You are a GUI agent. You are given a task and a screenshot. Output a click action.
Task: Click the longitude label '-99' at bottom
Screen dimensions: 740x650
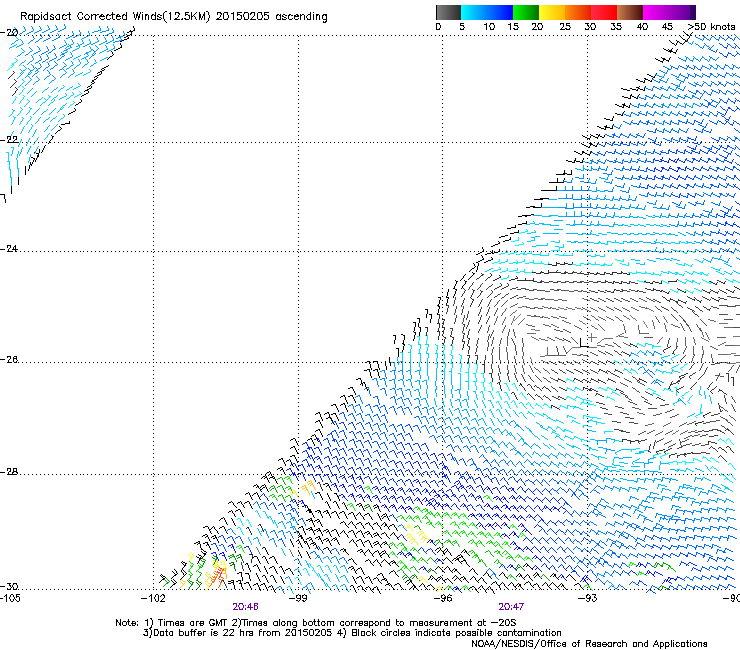[x=298, y=599]
